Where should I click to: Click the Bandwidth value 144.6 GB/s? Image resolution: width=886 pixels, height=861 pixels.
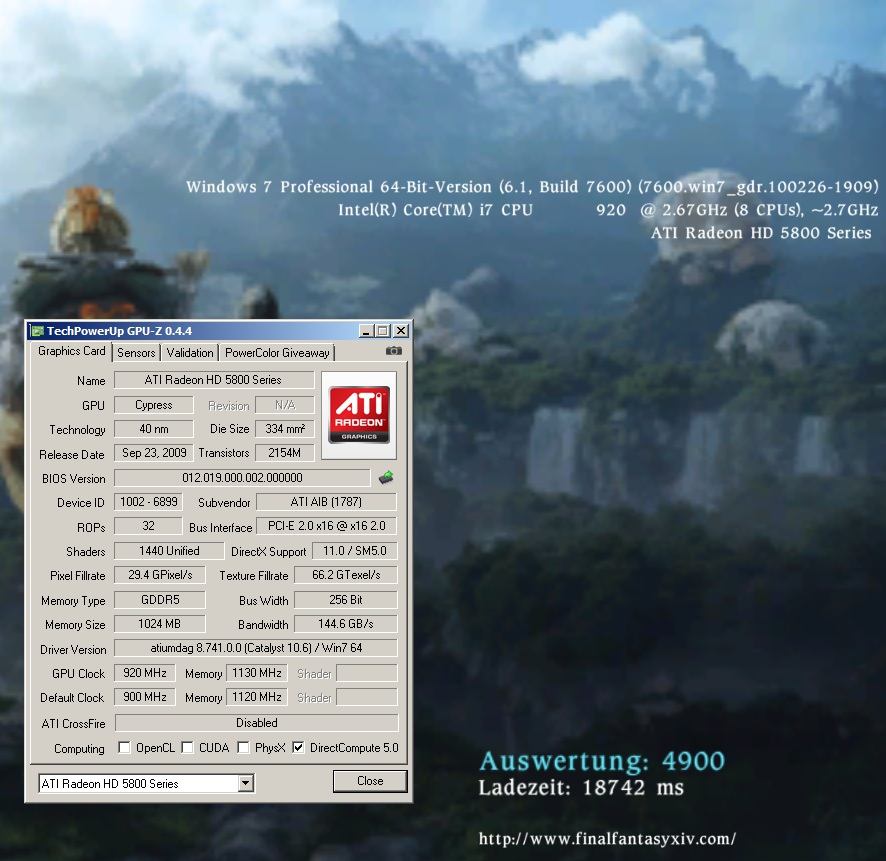click(x=346, y=624)
